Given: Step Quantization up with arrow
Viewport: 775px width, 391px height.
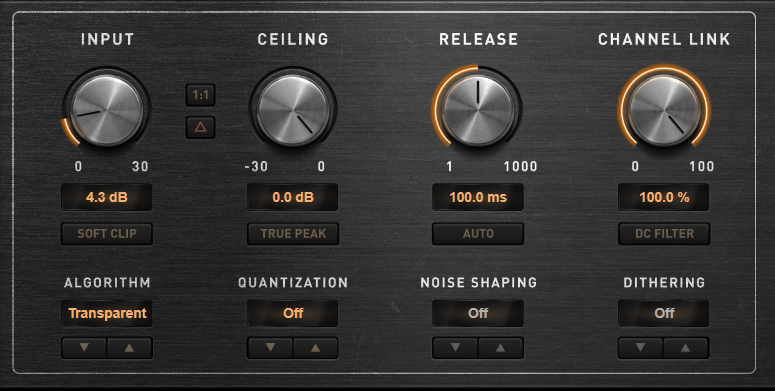Looking at the screenshot, I should [x=315, y=348].
